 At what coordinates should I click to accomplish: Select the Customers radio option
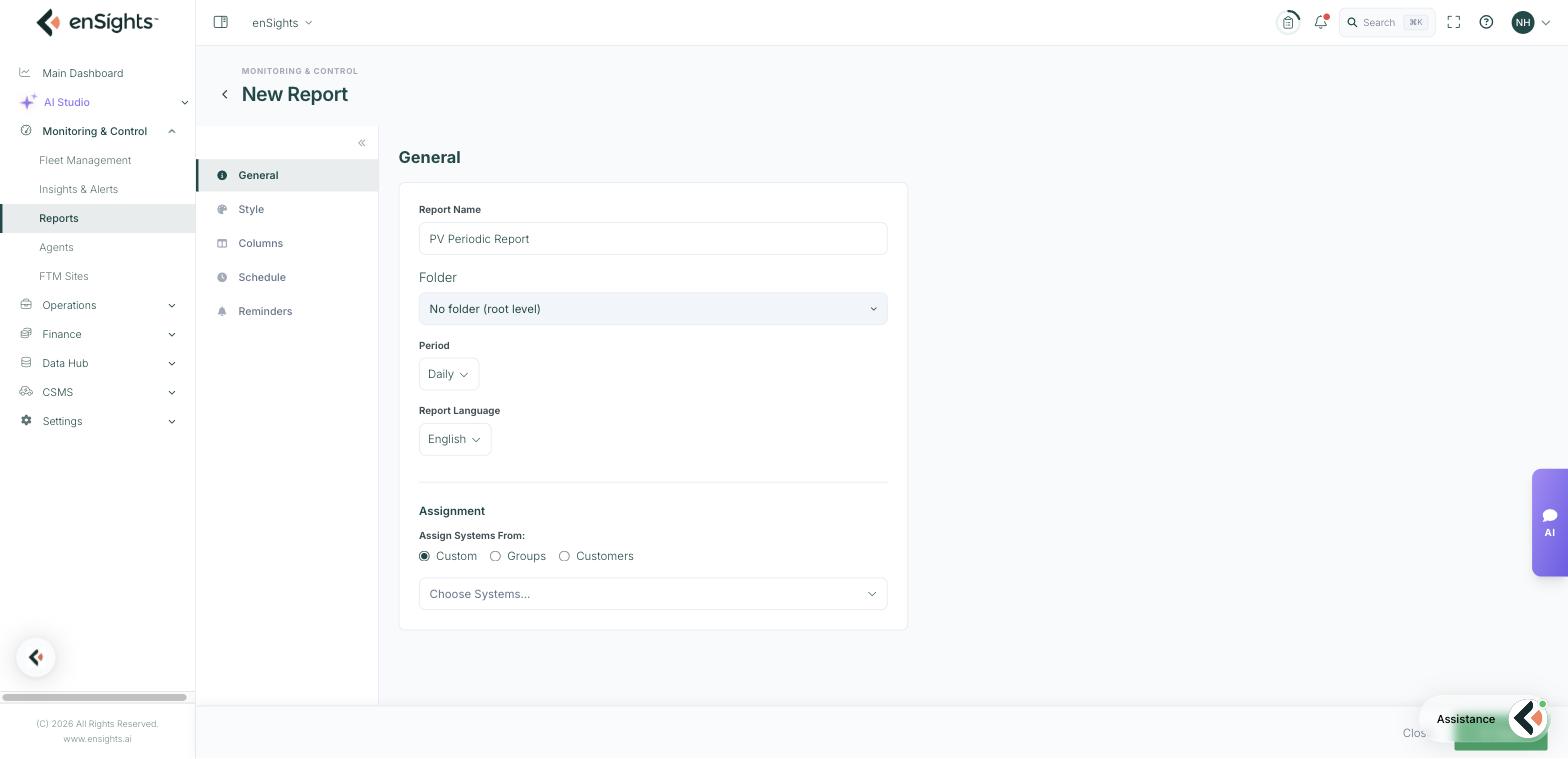564,556
